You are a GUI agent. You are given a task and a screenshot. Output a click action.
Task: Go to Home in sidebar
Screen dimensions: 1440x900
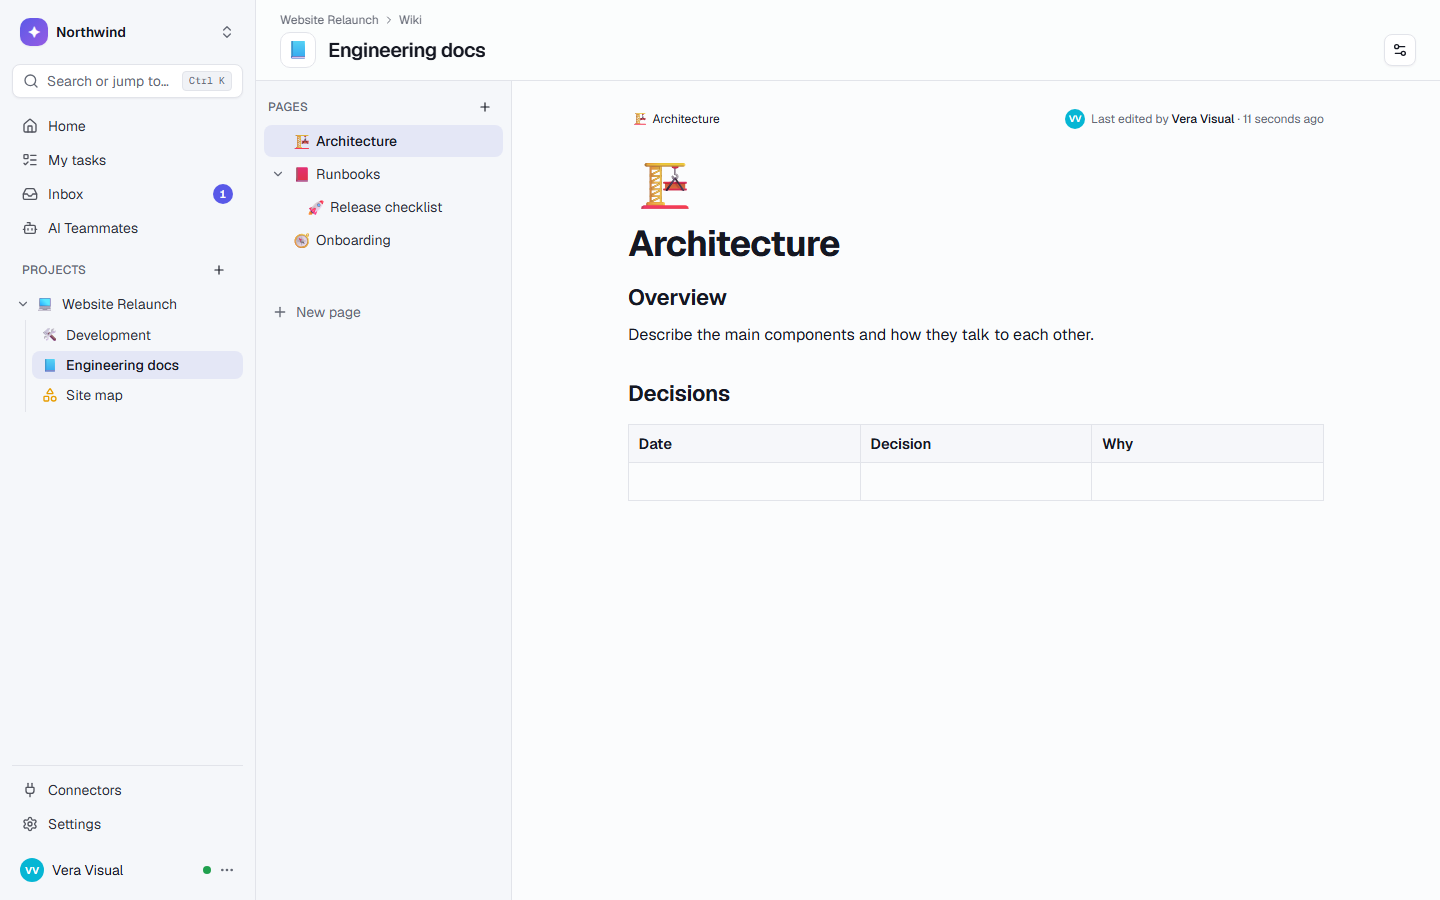pyautogui.click(x=127, y=126)
